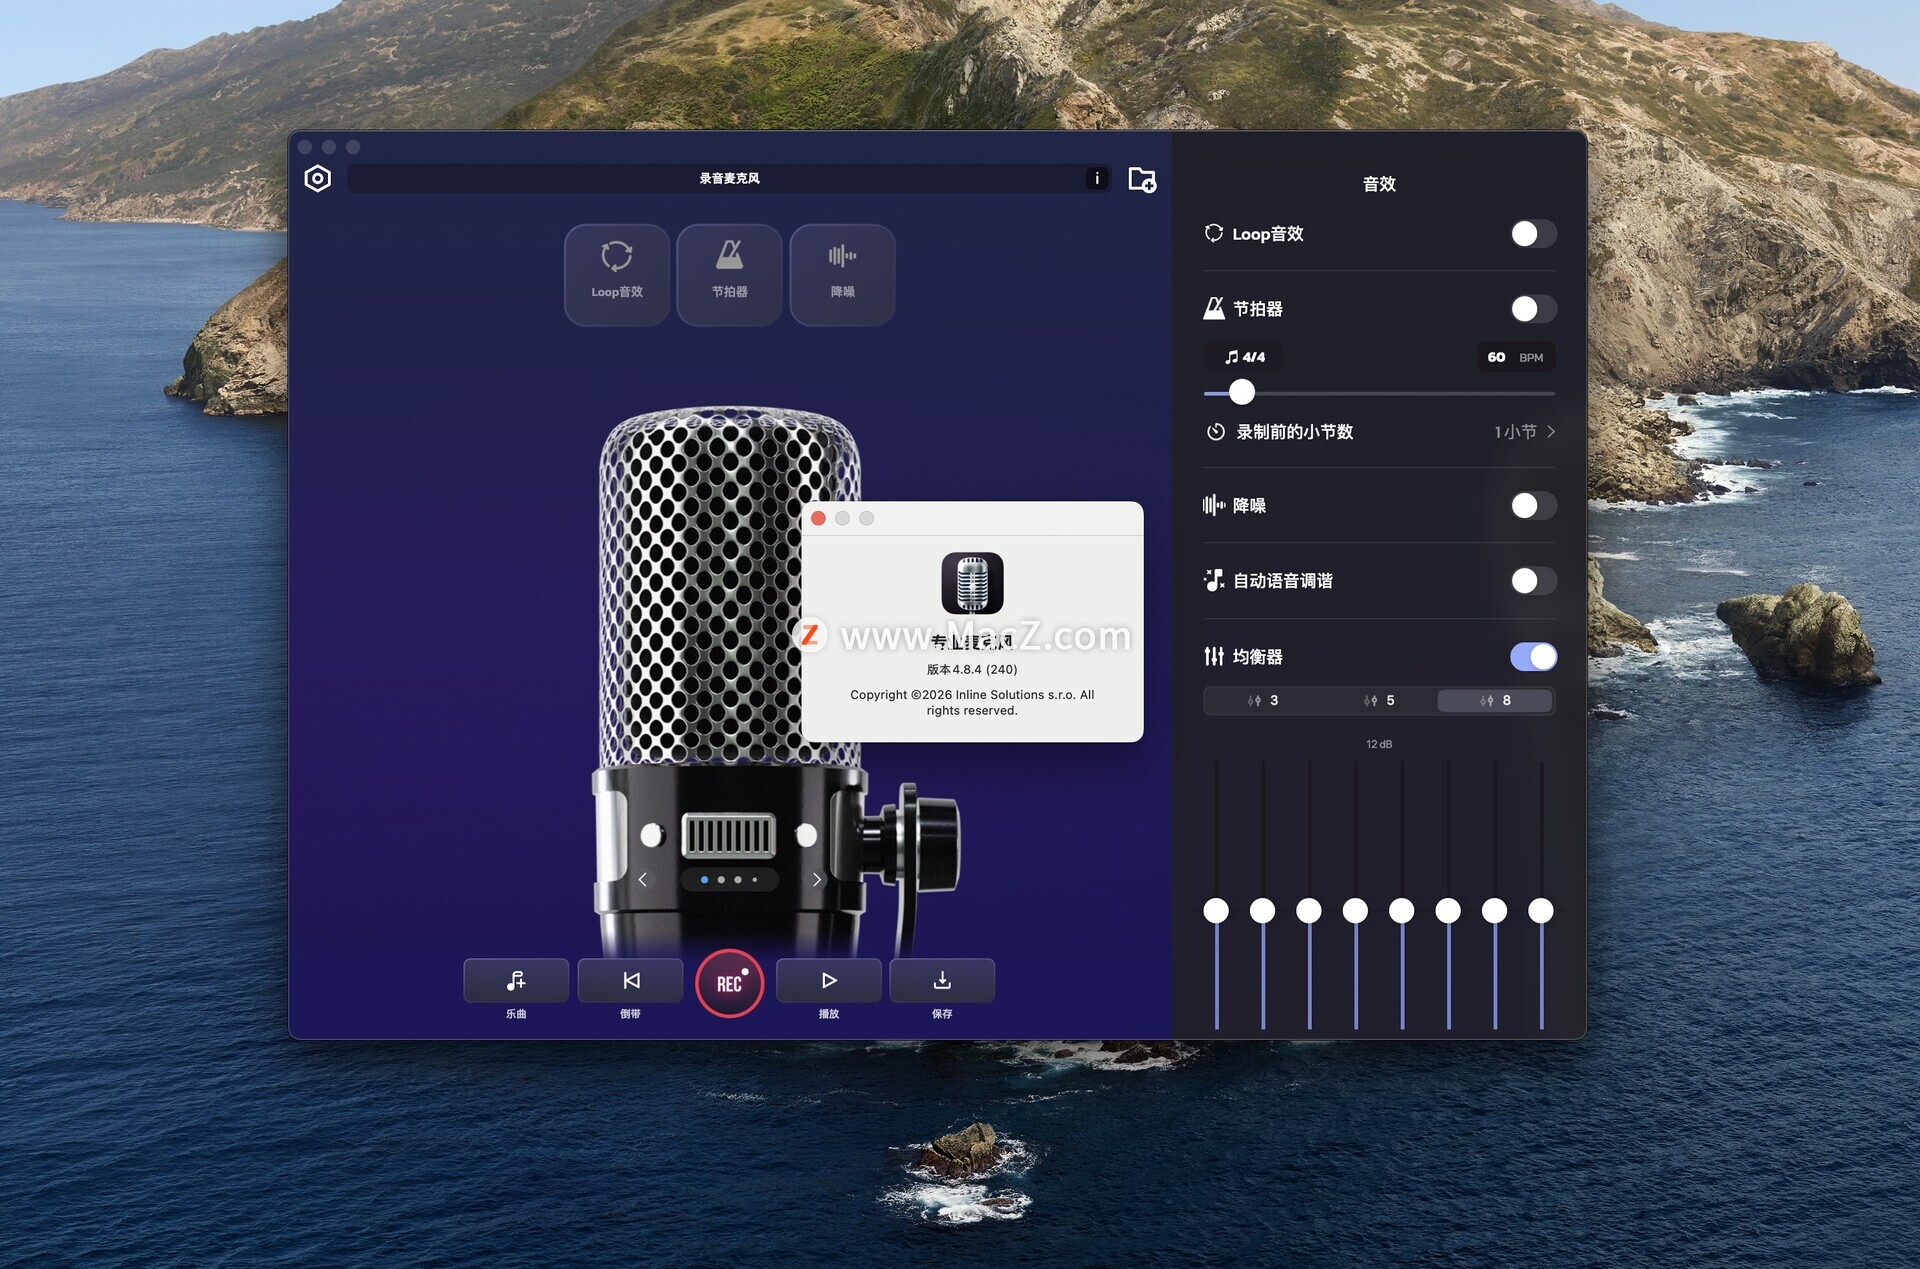Viewport: 1920px width, 1269px height.
Task: Open the 4/4 time signature selector
Action: 1245,357
